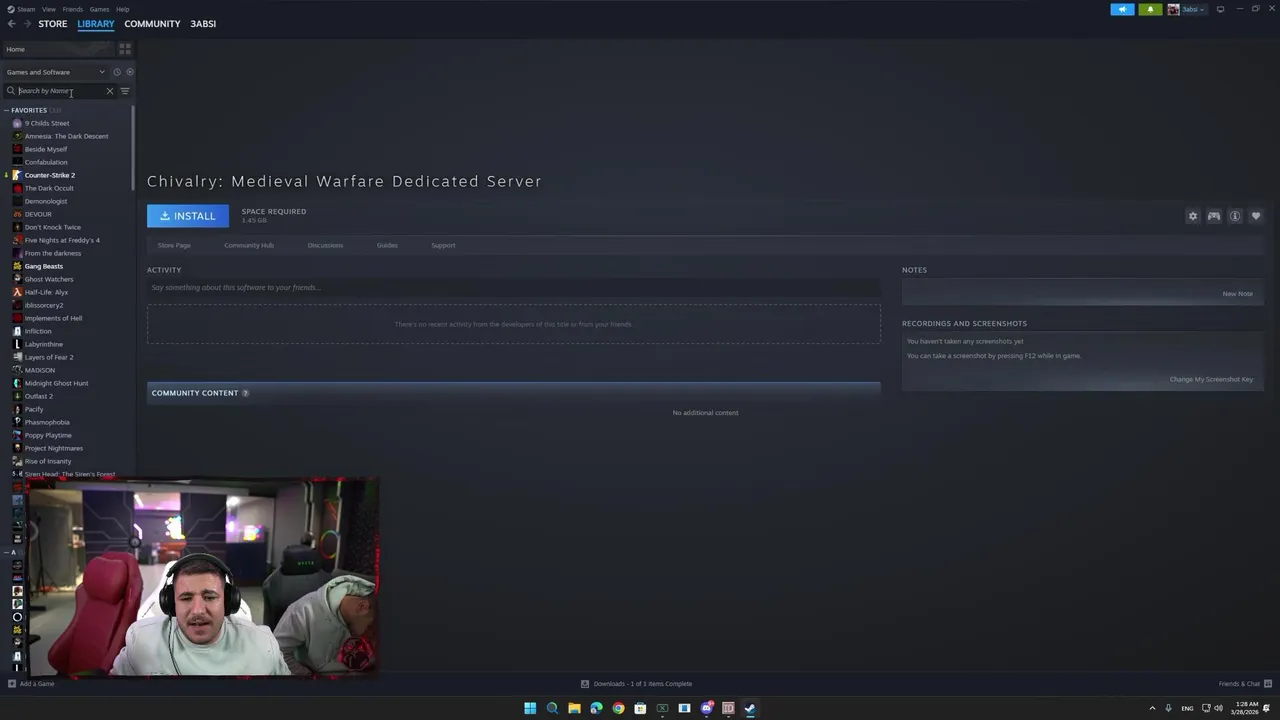Select Phasmophobia in the library list
The image size is (1280, 720).
tap(47, 422)
